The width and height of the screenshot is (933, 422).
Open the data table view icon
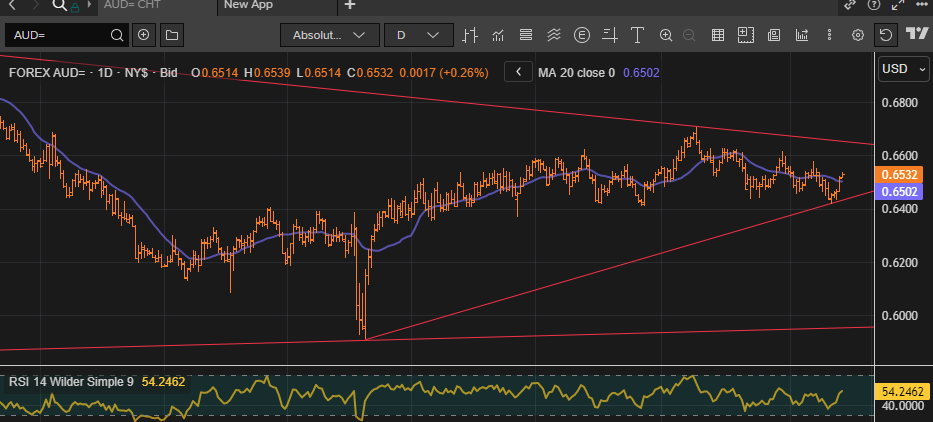(717, 36)
